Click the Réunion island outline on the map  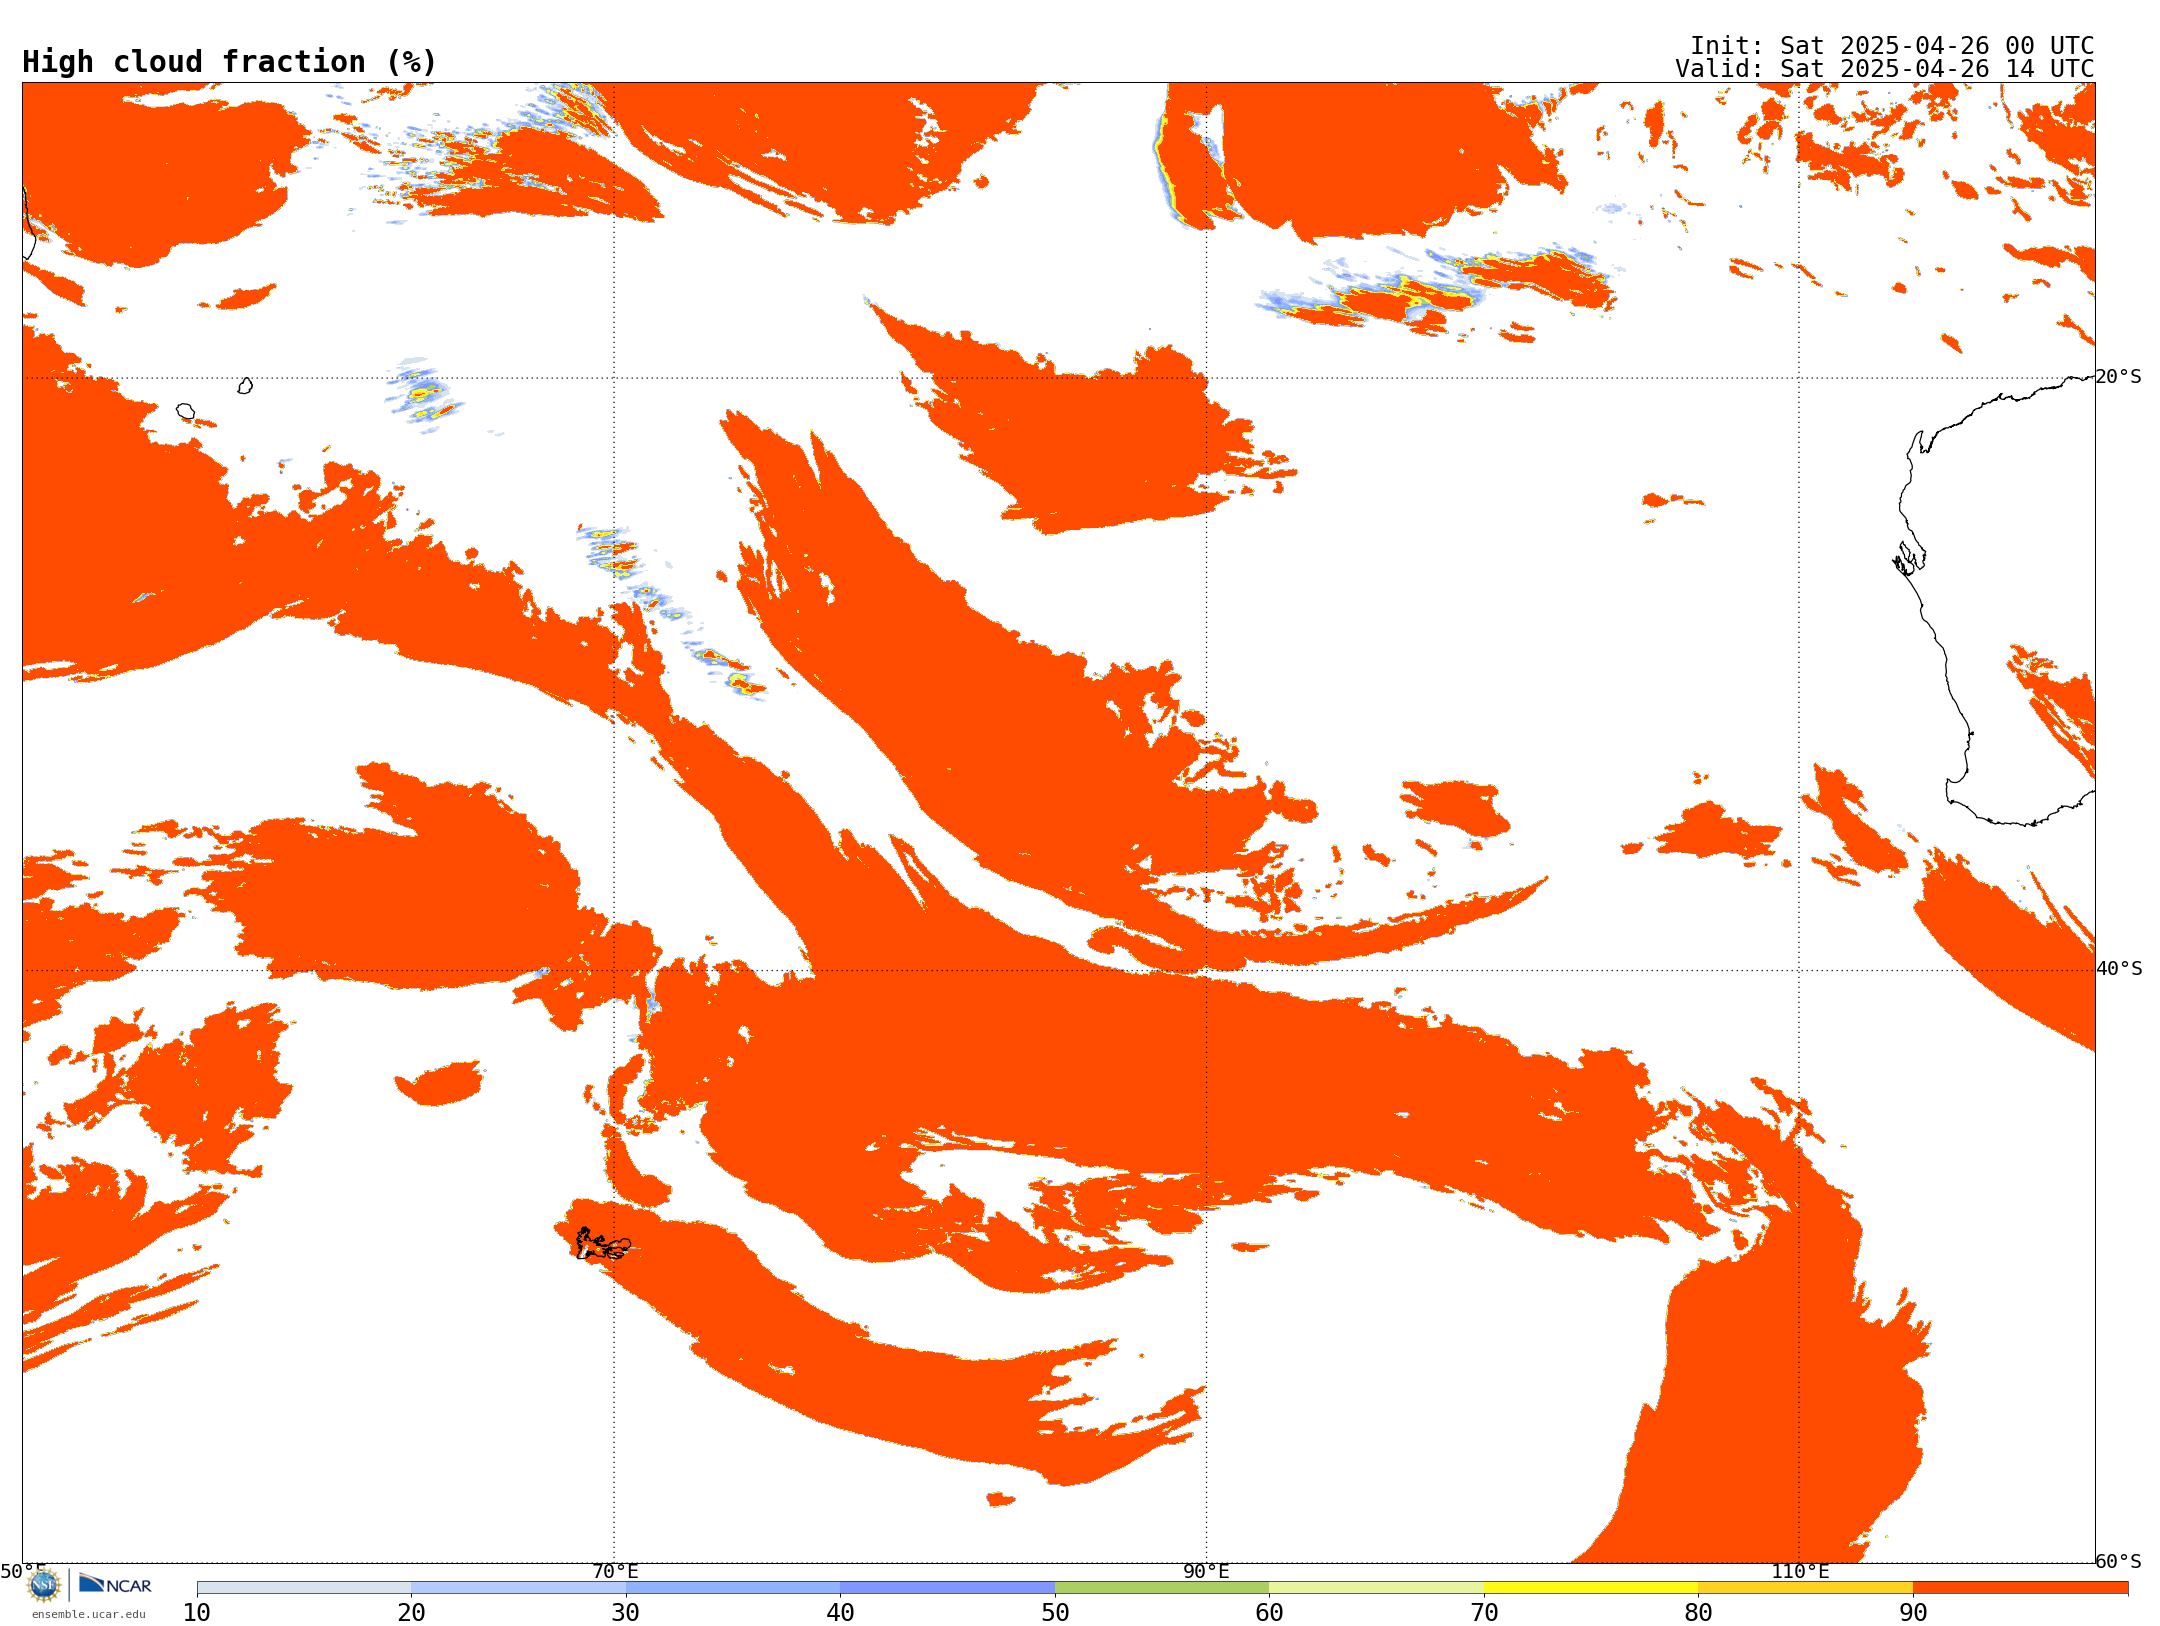tap(185, 411)
